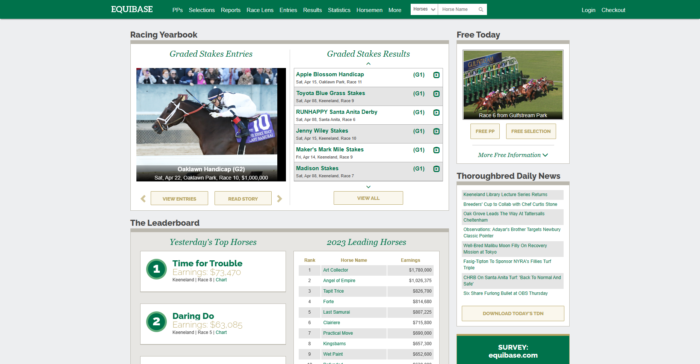Click the Free Selection button
The width and height of the screenshot is (700, 364).
tap(531, 131)
